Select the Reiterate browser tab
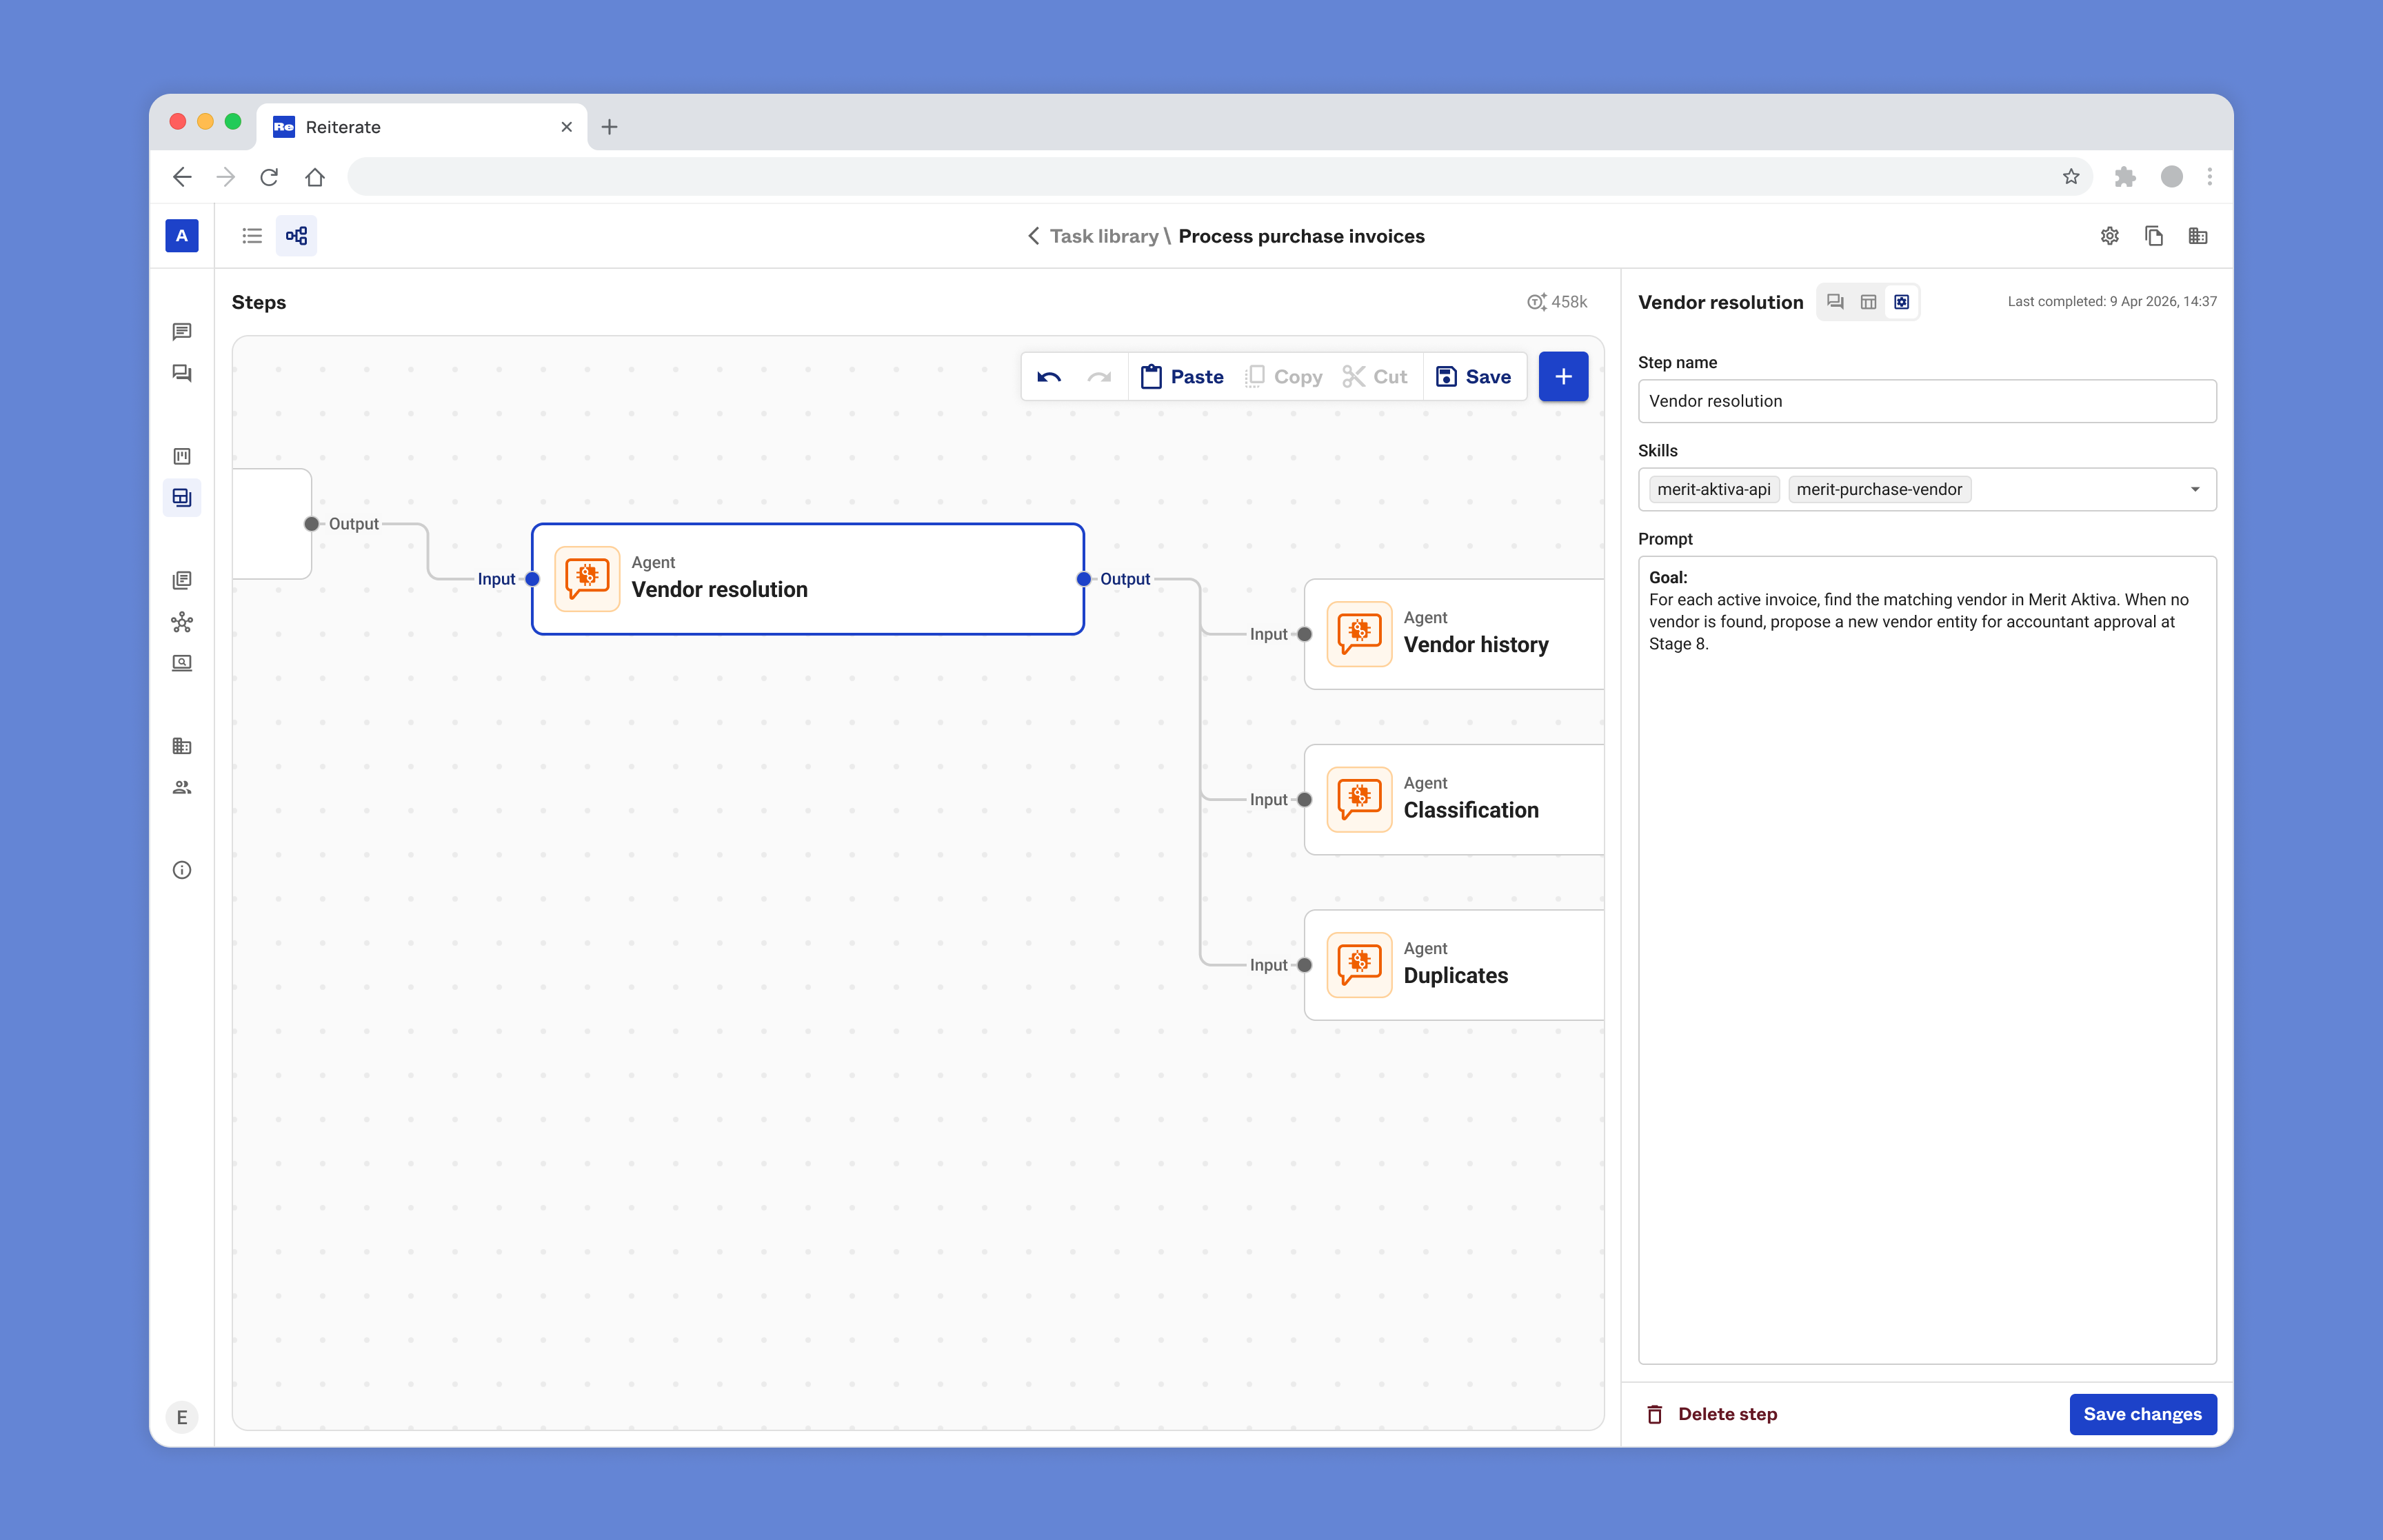This screenshot has height=1540, width=2383. pyautogui.click(x=422, y=127)
